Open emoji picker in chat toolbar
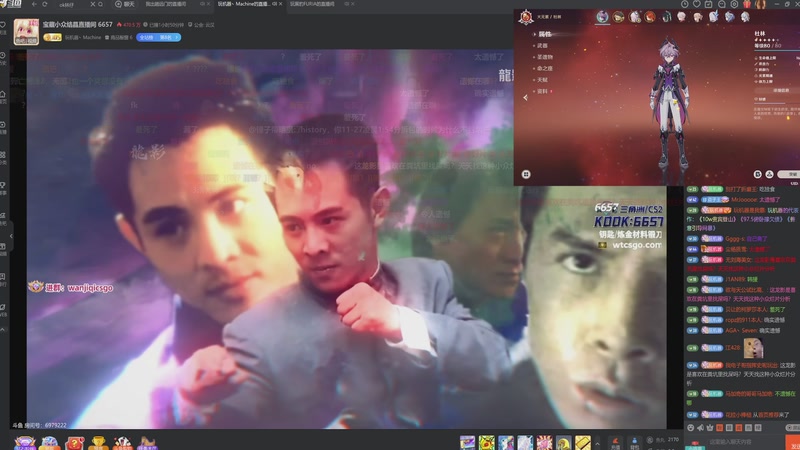The image size is (800, 450). [691, 428]
